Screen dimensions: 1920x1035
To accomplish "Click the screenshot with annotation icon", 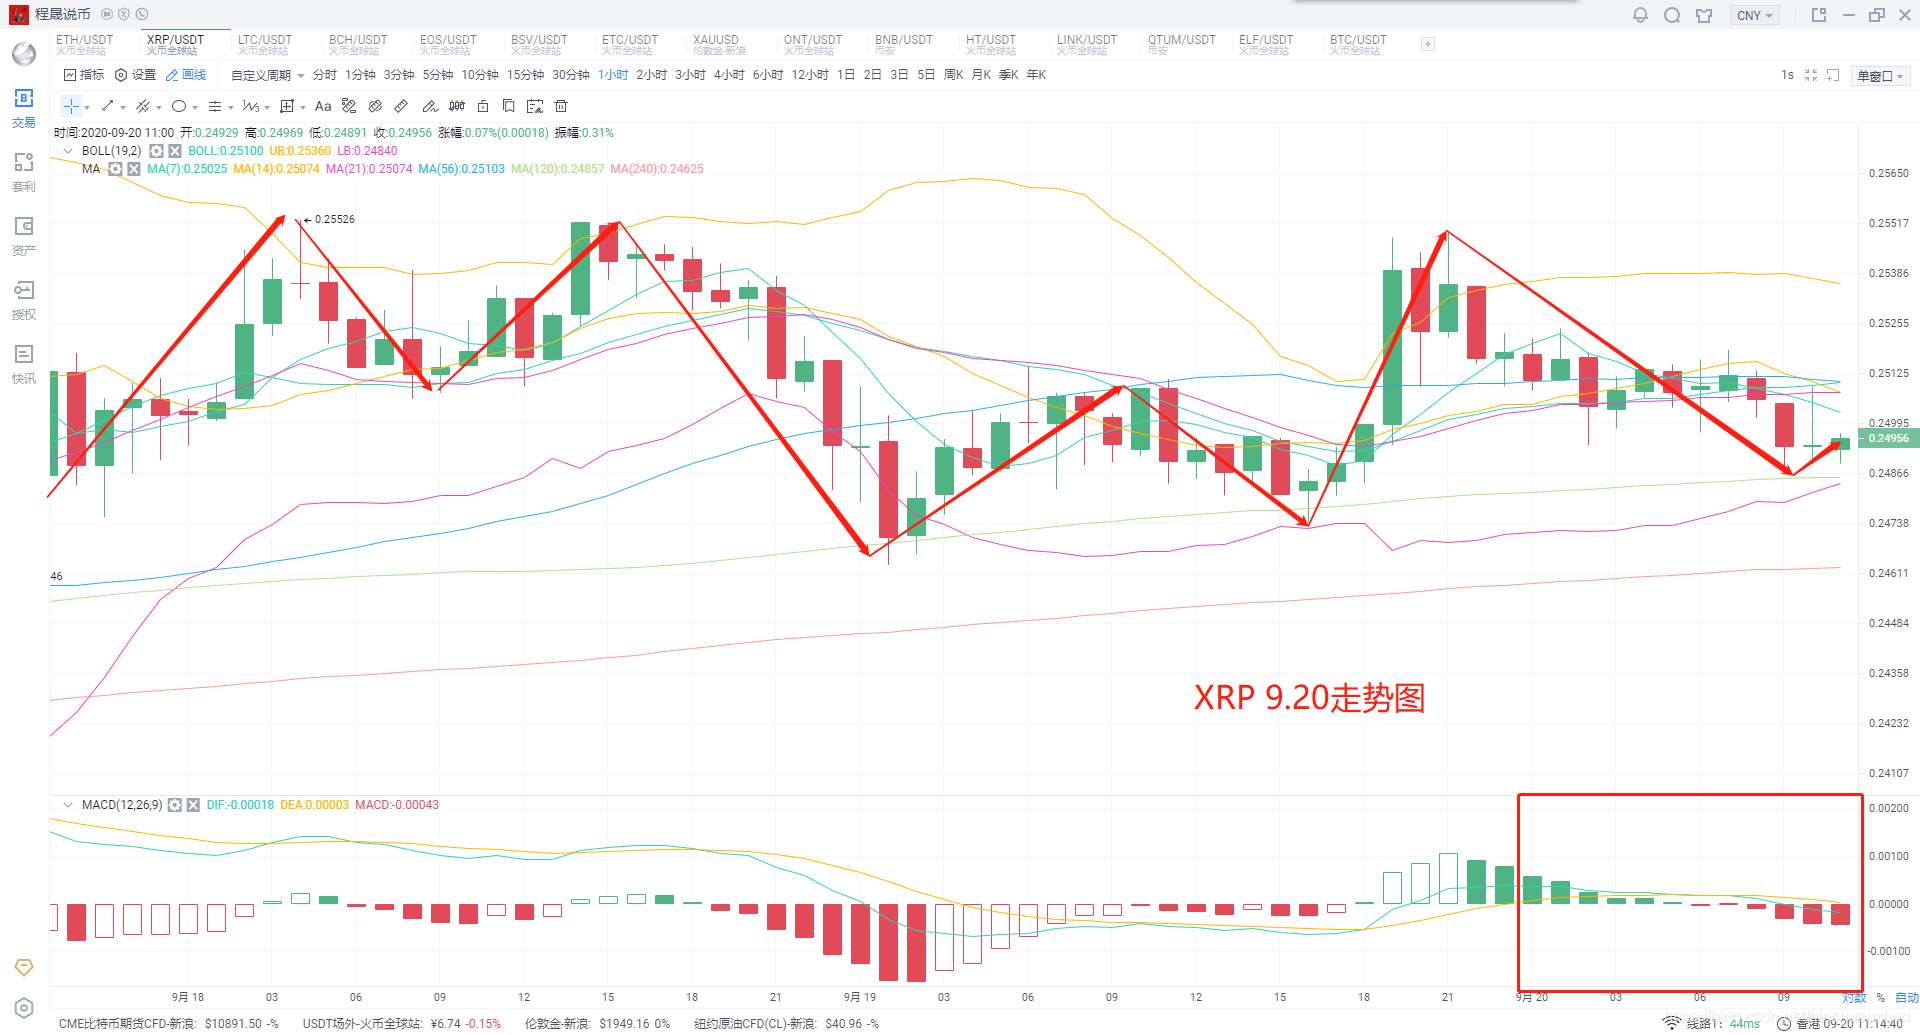I will point(535,106).
